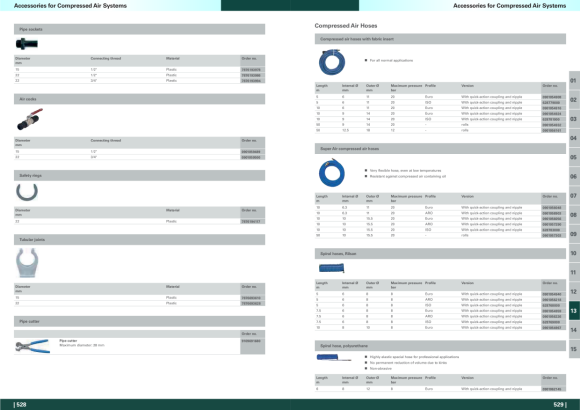Click the Compressed Air Hoses heading
580x410 pixels.
(x=346, y=26)
